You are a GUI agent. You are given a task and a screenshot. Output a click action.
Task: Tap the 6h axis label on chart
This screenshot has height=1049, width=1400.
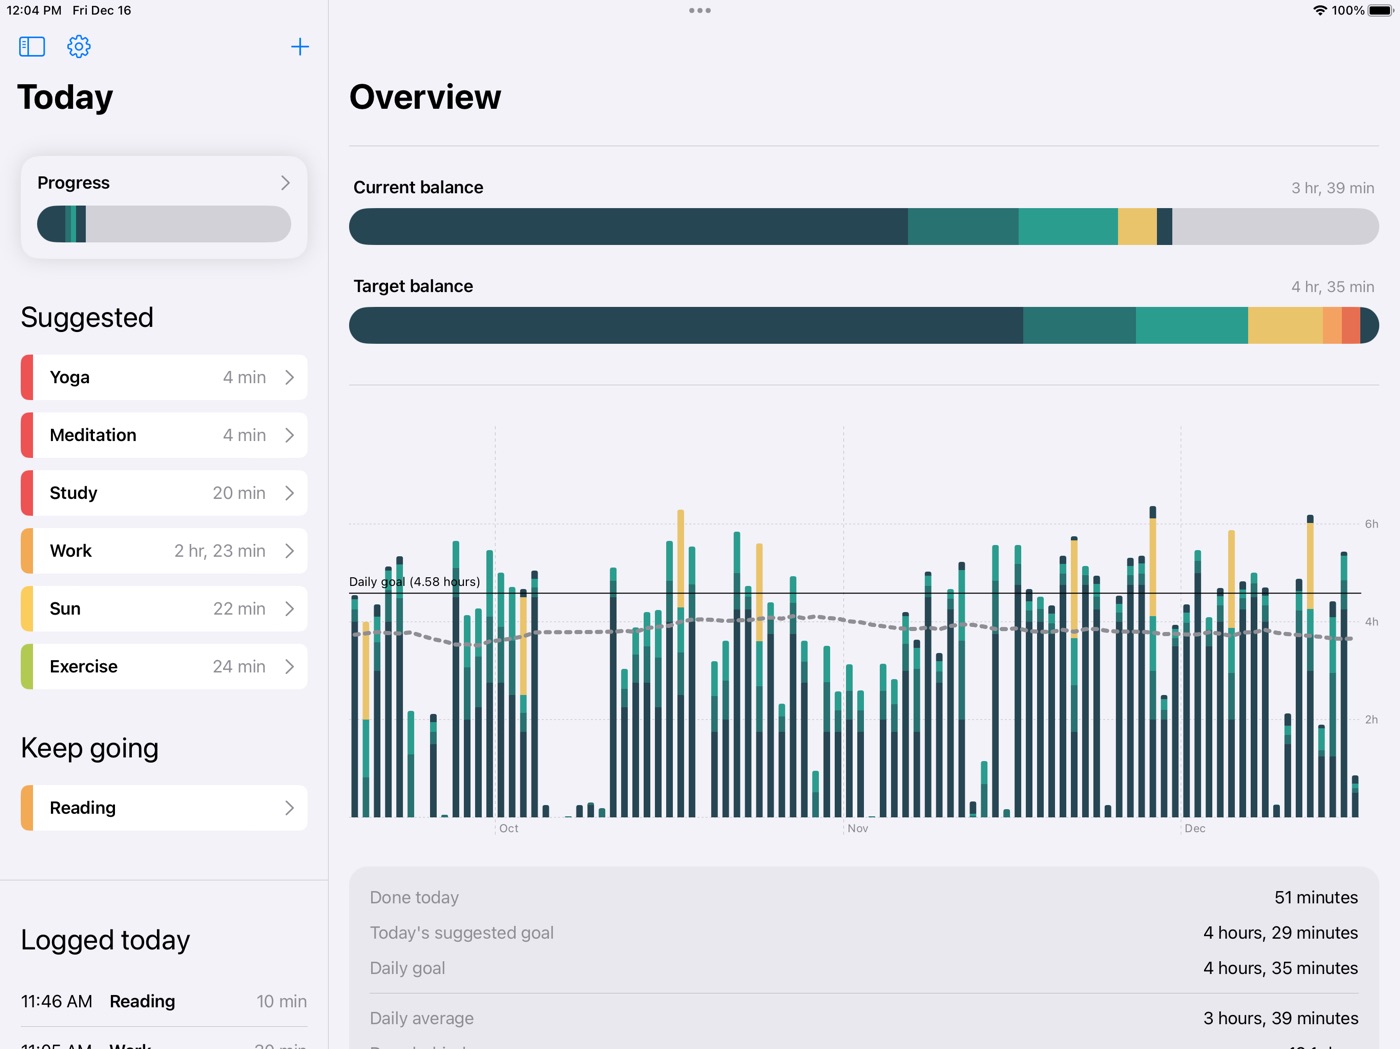coord(1372,524)
